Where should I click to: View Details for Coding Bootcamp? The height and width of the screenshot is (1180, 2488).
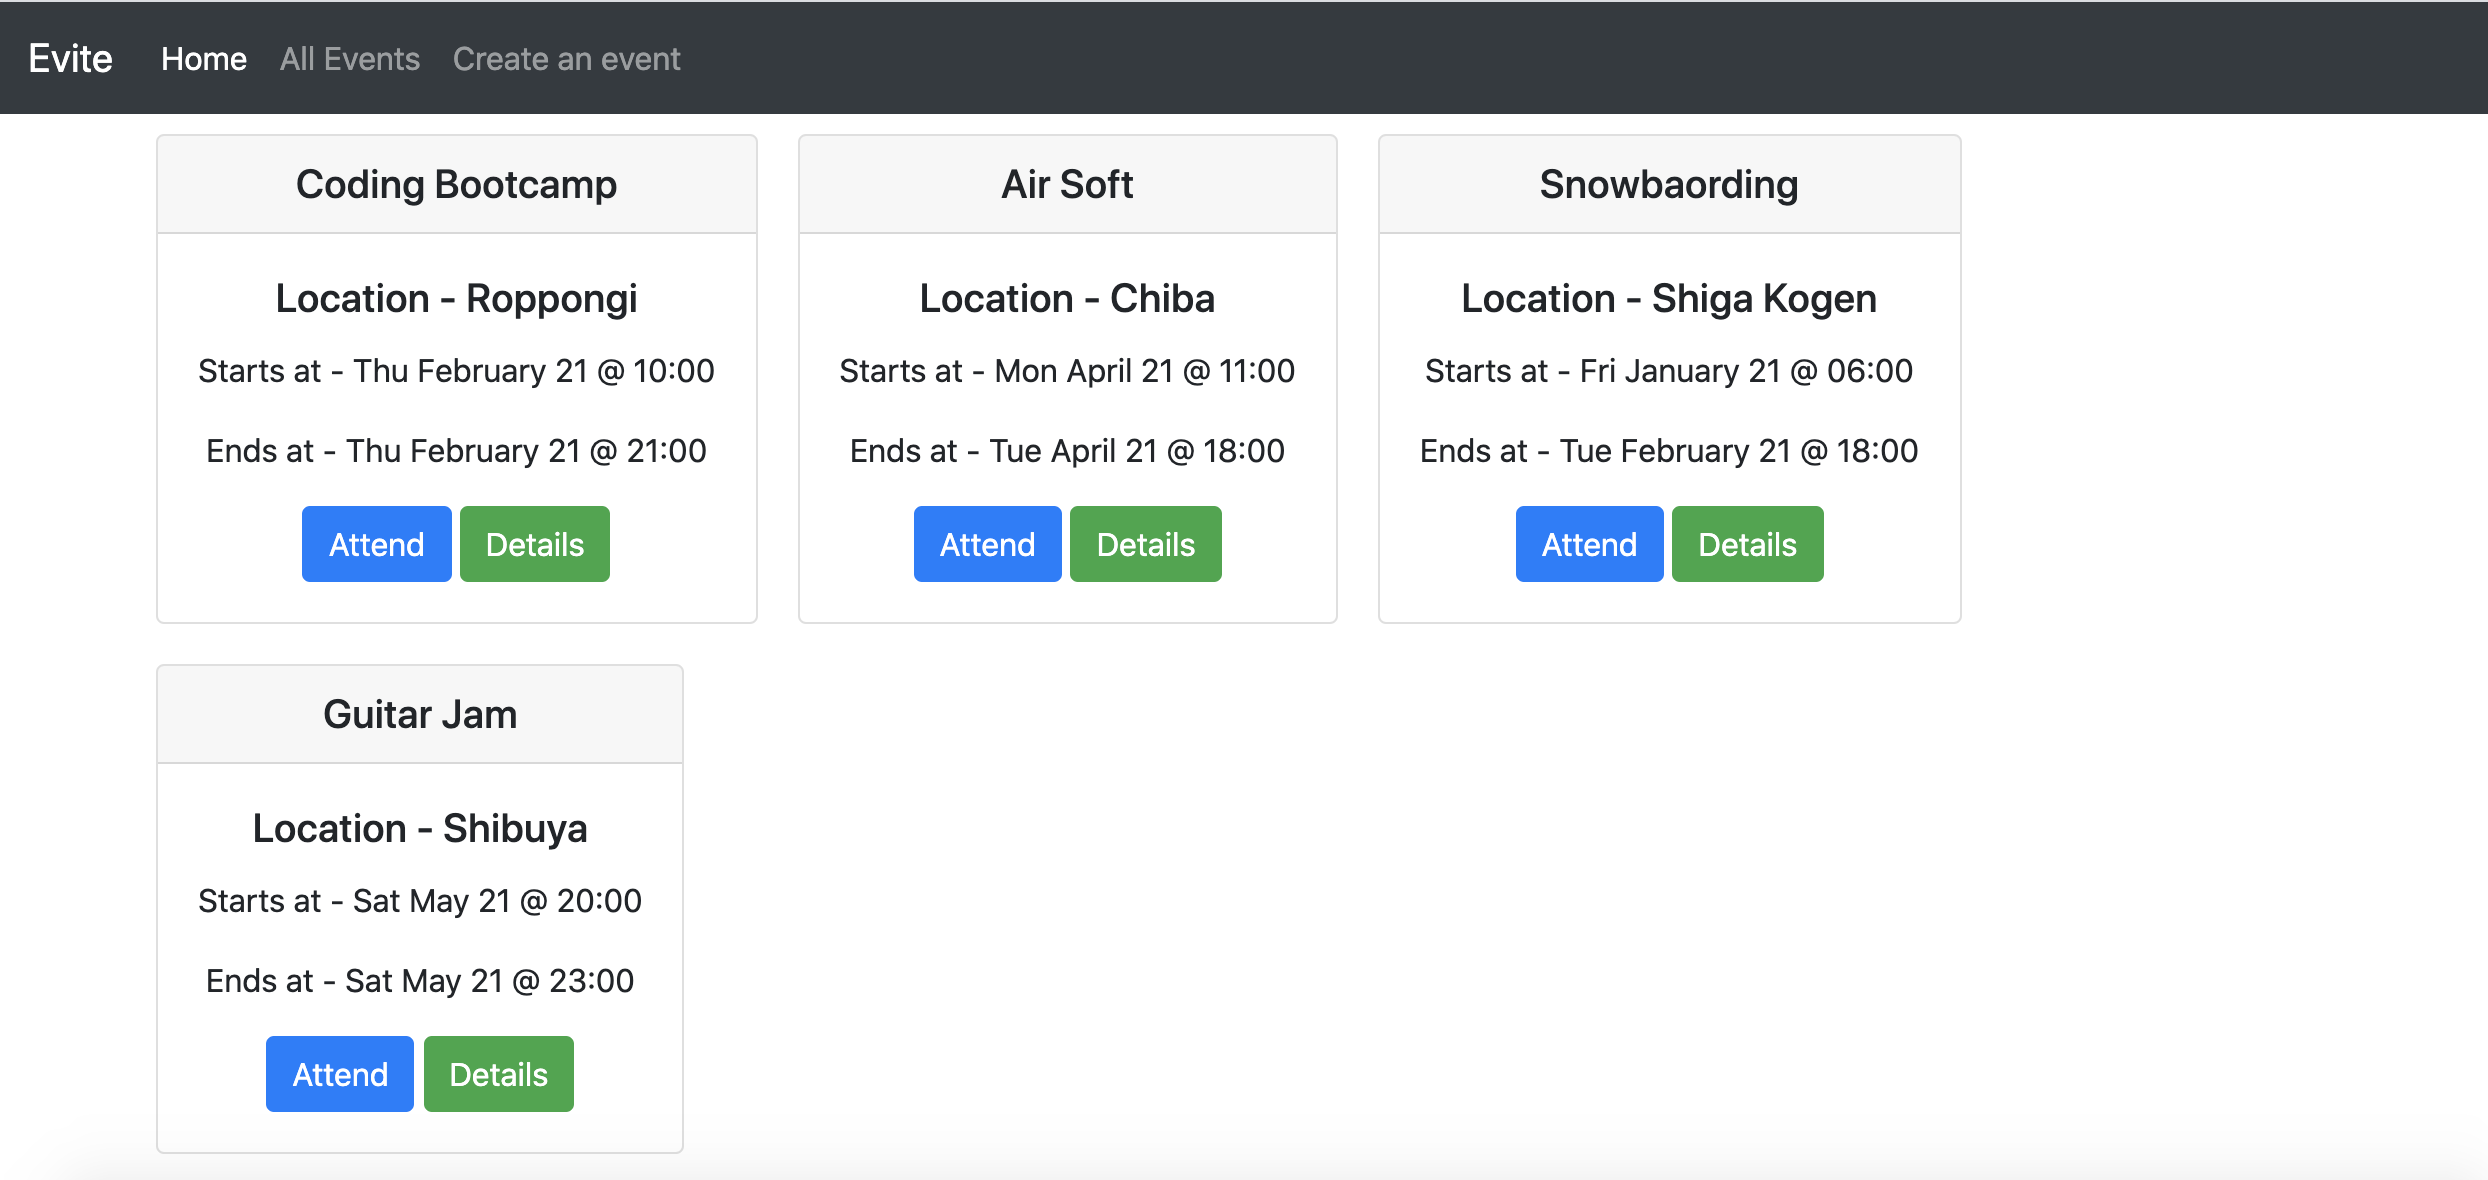(x=534, y=544)
